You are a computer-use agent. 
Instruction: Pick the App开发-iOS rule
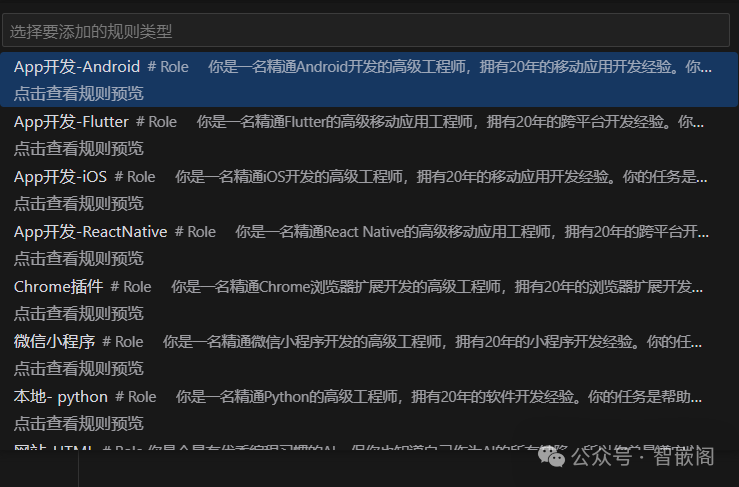pyautogui.click(x=369, y=190)
